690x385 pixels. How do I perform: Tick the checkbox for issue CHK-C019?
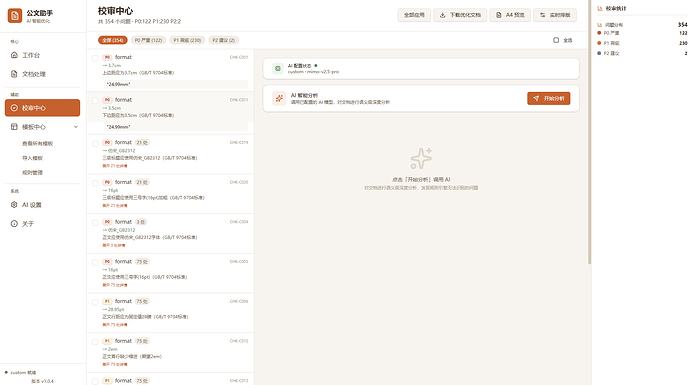point(95,143)
